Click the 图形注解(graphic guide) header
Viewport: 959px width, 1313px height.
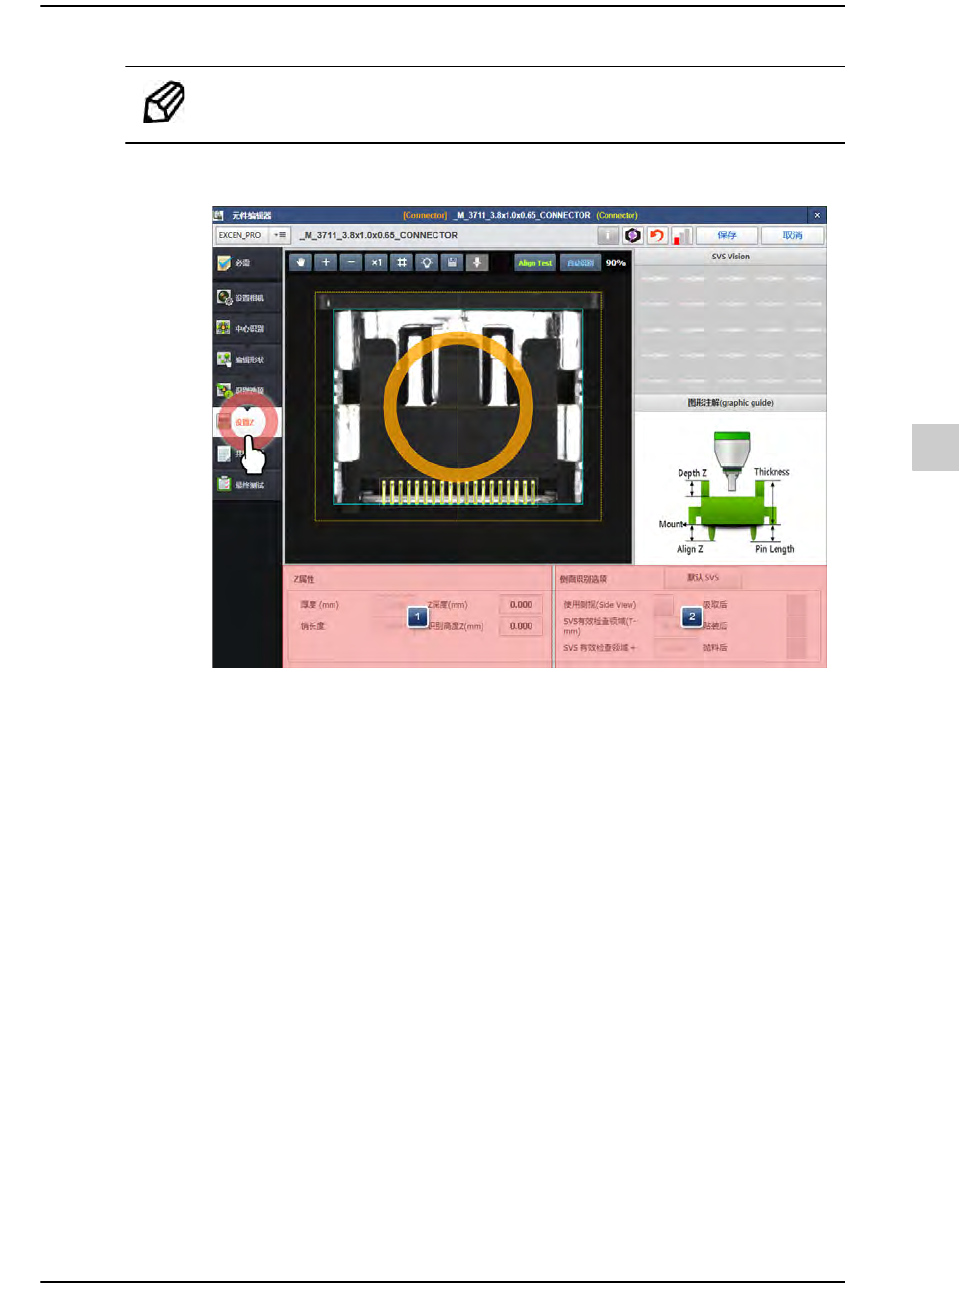pyautogui.click(x=730, y=403)
